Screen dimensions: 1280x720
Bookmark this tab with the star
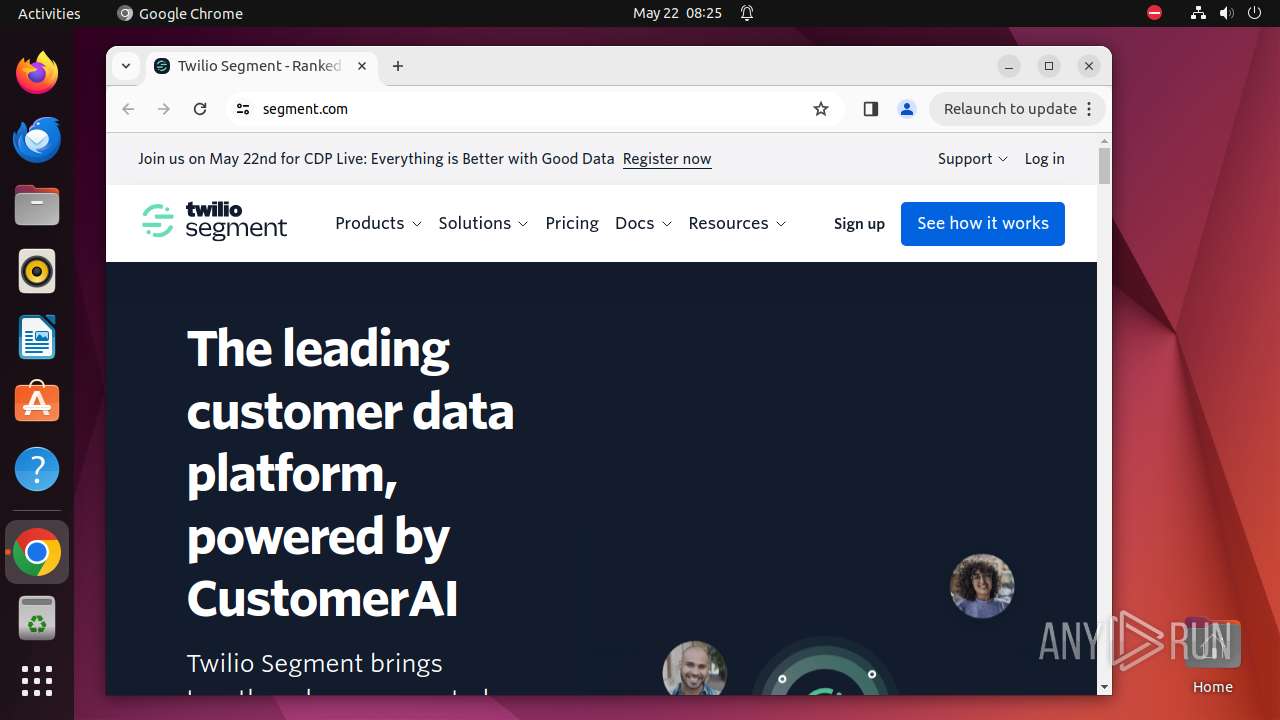pyautogui.click(x=821, y=109)
